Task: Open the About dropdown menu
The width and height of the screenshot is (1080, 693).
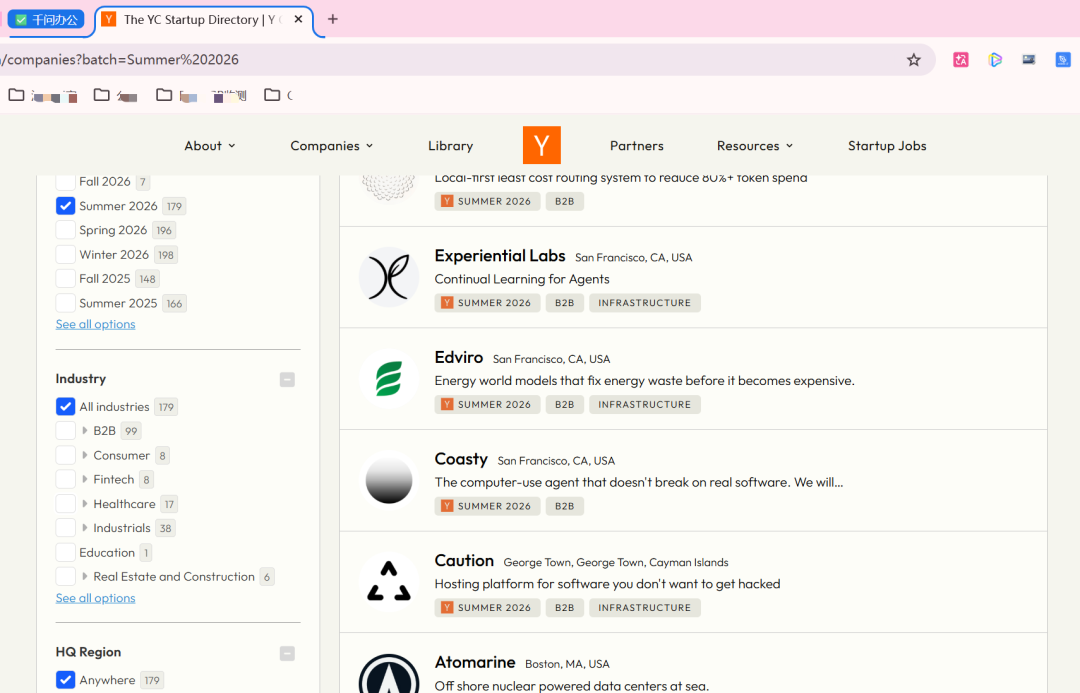Action: point(210,145)
